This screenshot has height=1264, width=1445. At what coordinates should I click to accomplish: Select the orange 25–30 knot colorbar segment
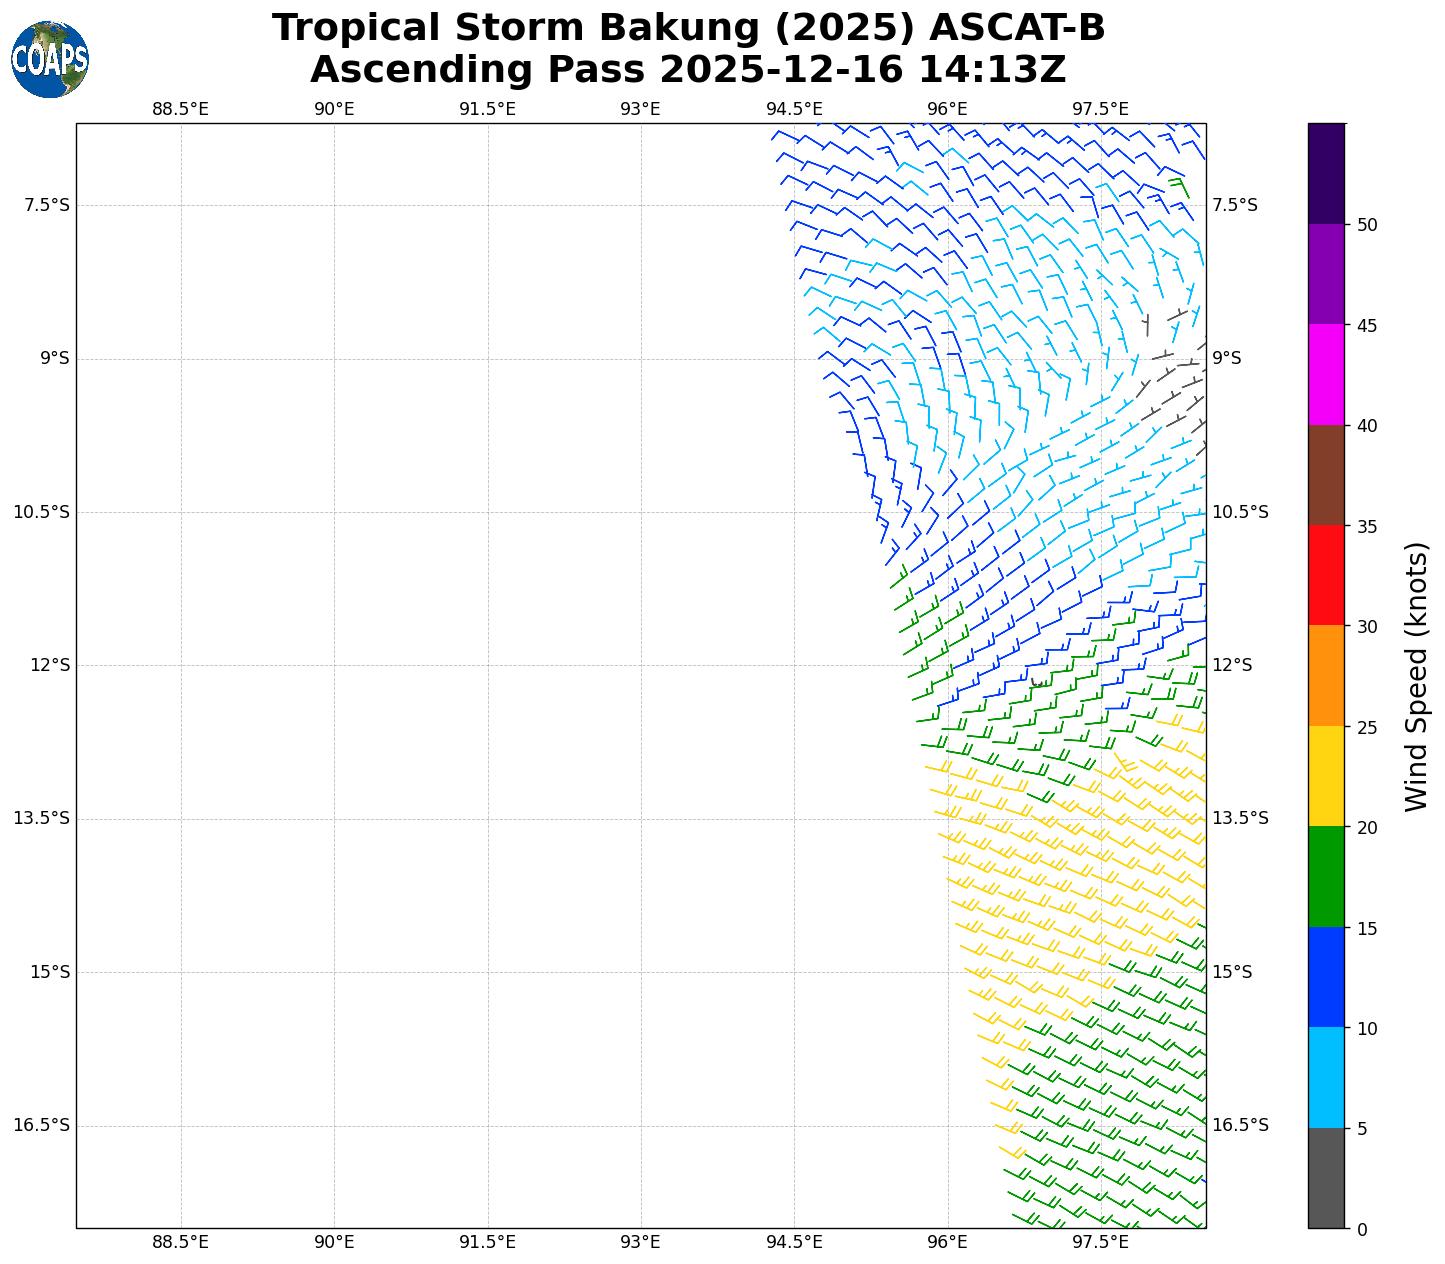point(1326,675)
